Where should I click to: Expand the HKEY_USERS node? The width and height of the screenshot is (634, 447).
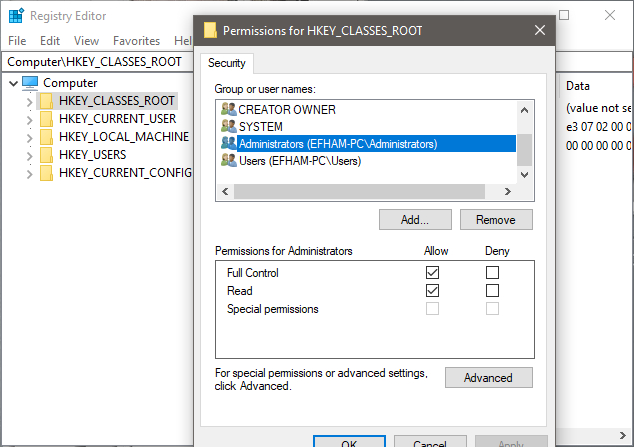click(30, 156)
